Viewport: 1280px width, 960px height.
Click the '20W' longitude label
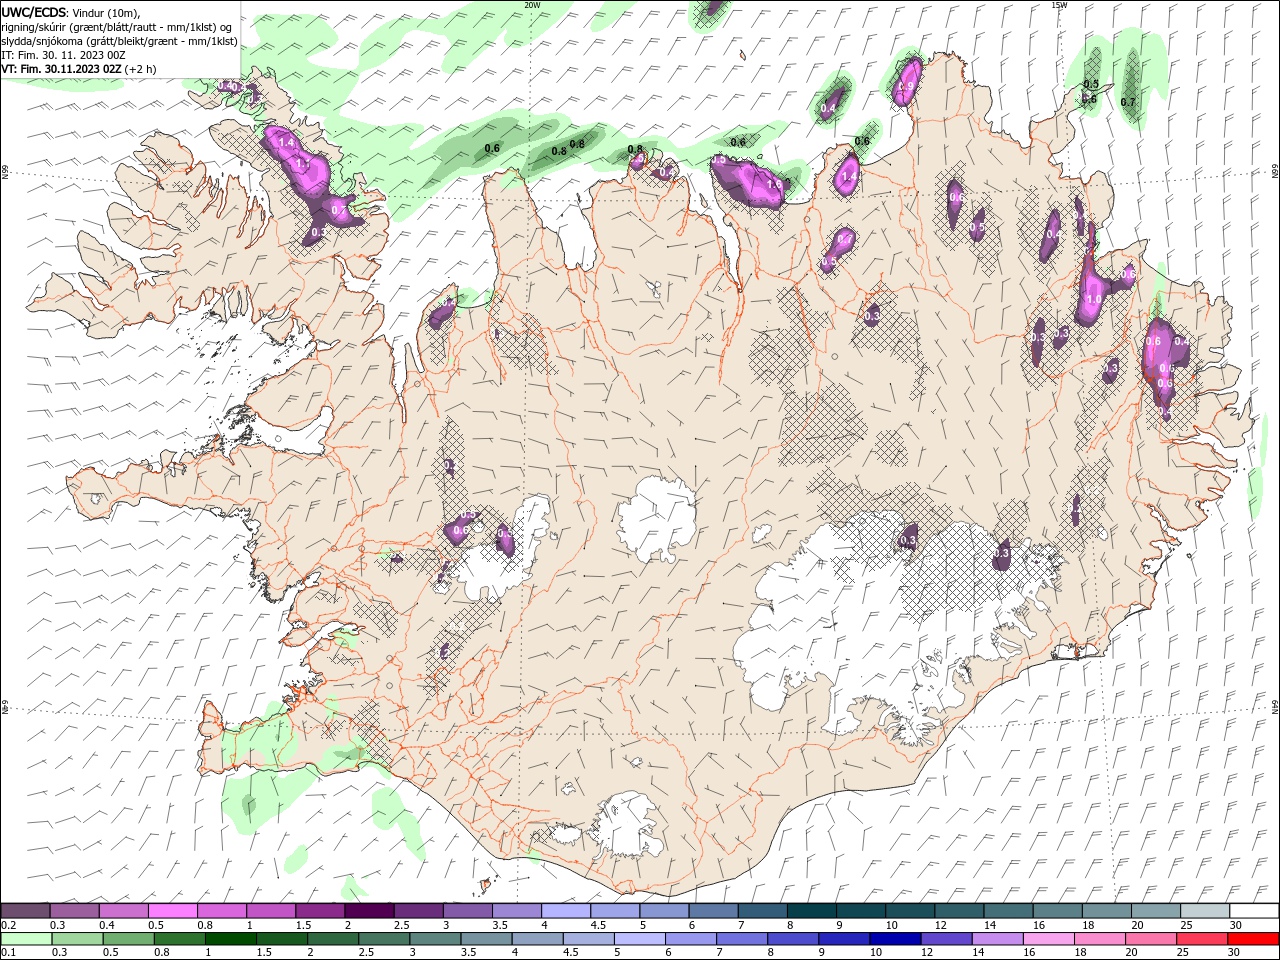point(532,4)
